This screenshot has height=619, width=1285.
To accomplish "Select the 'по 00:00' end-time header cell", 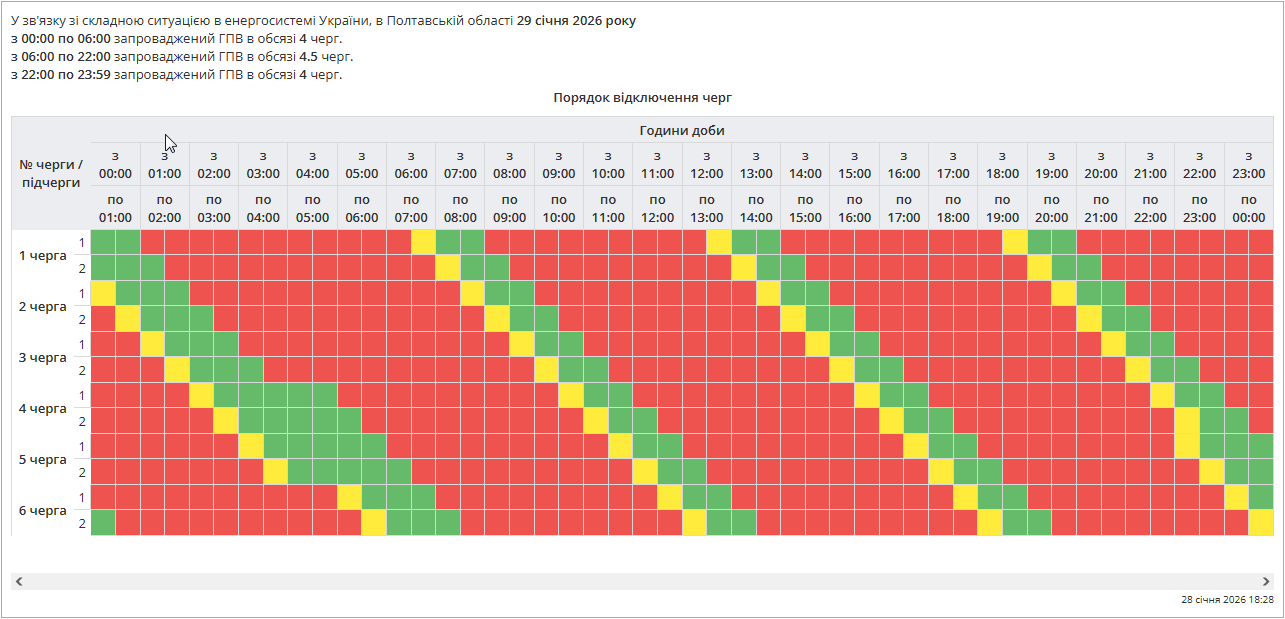I will 1248,208.
